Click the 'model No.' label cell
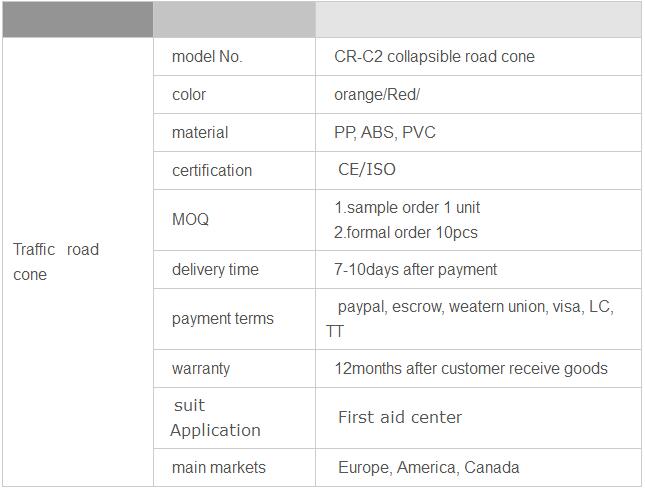The width and height of the screenshot is (645, 492). click(234, 57)
